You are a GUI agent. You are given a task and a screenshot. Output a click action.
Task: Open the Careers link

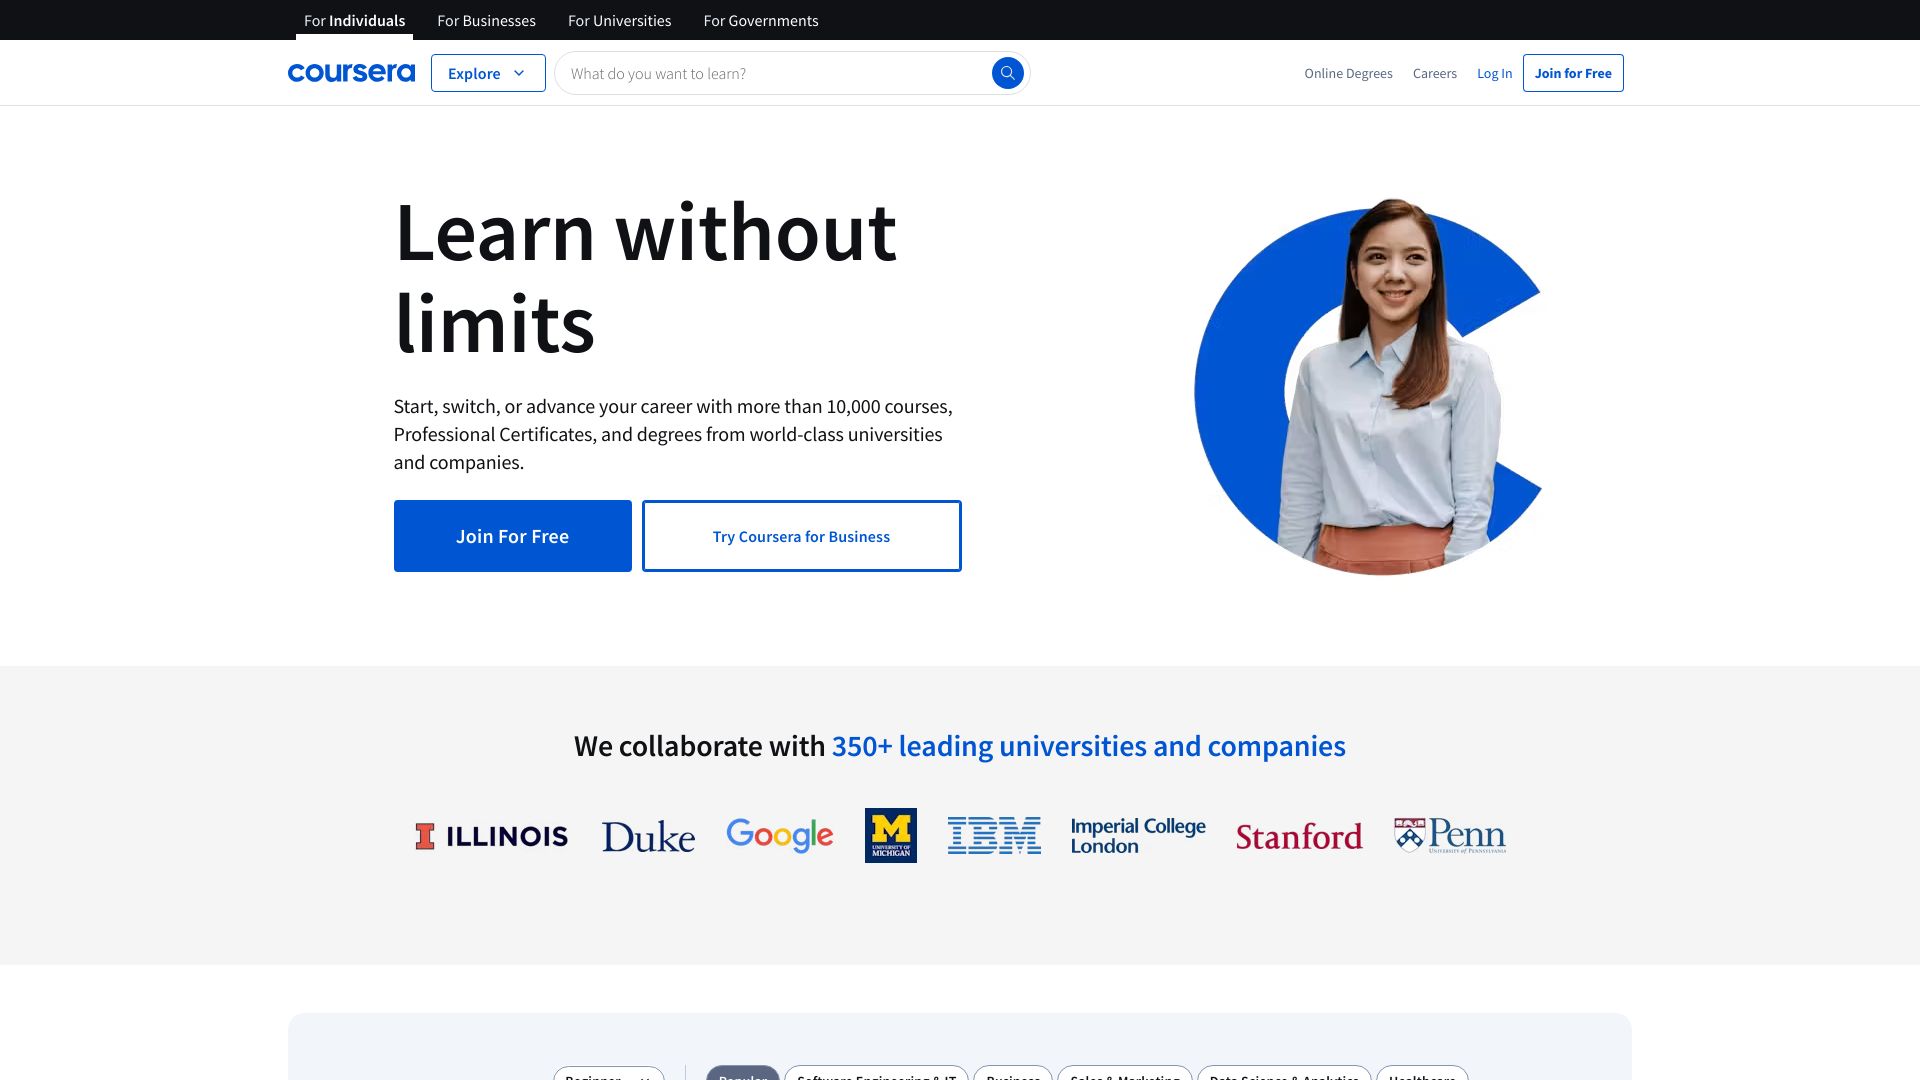tap(1434, 73)
